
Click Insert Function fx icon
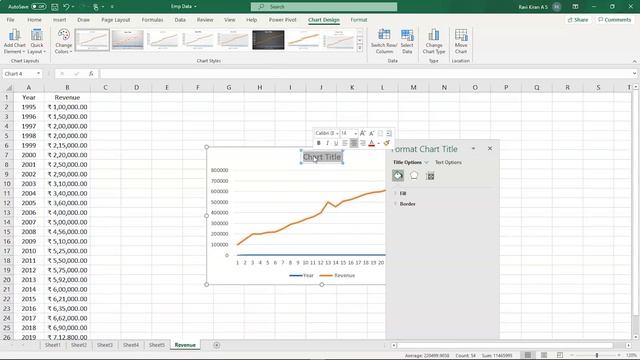click(91, 74)
